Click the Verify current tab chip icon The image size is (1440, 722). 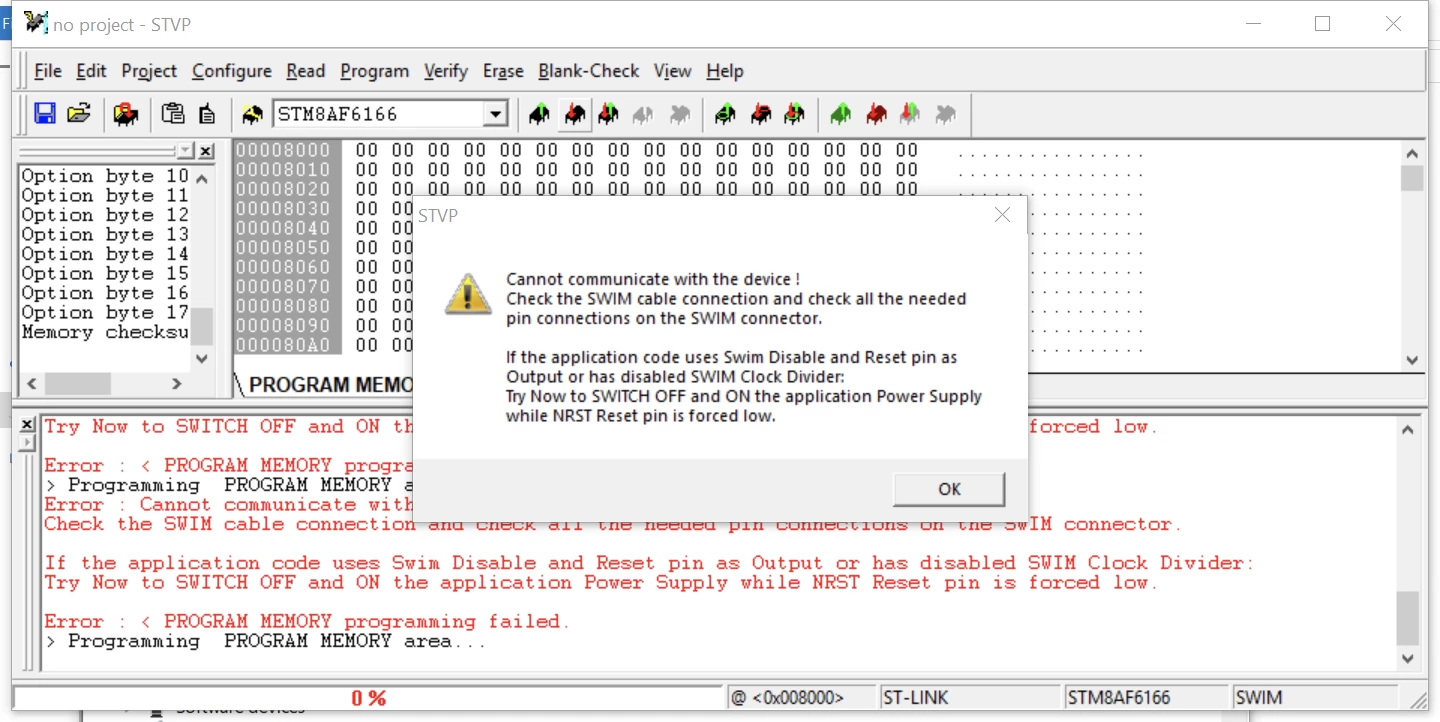pos(608,115)
